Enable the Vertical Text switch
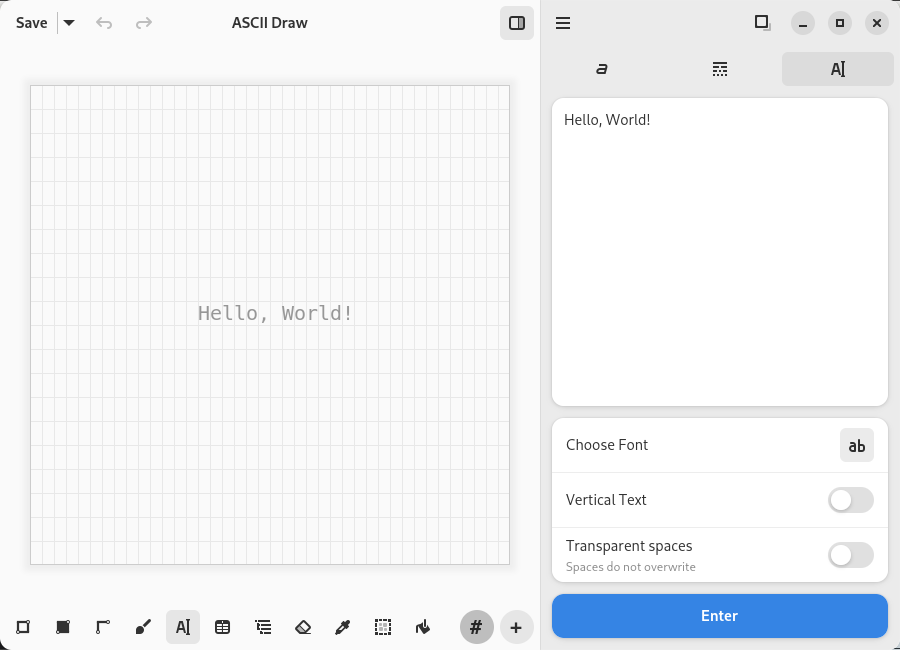Screen dimensions: 900x650 coord(851,500)
